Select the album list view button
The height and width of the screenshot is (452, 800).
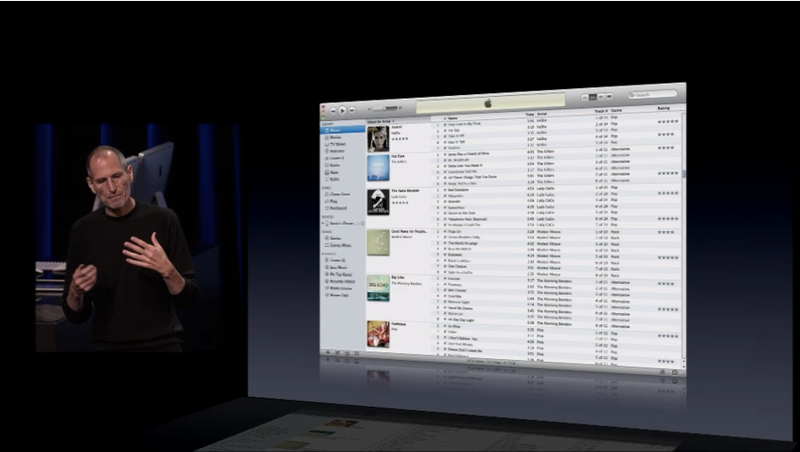593,97
